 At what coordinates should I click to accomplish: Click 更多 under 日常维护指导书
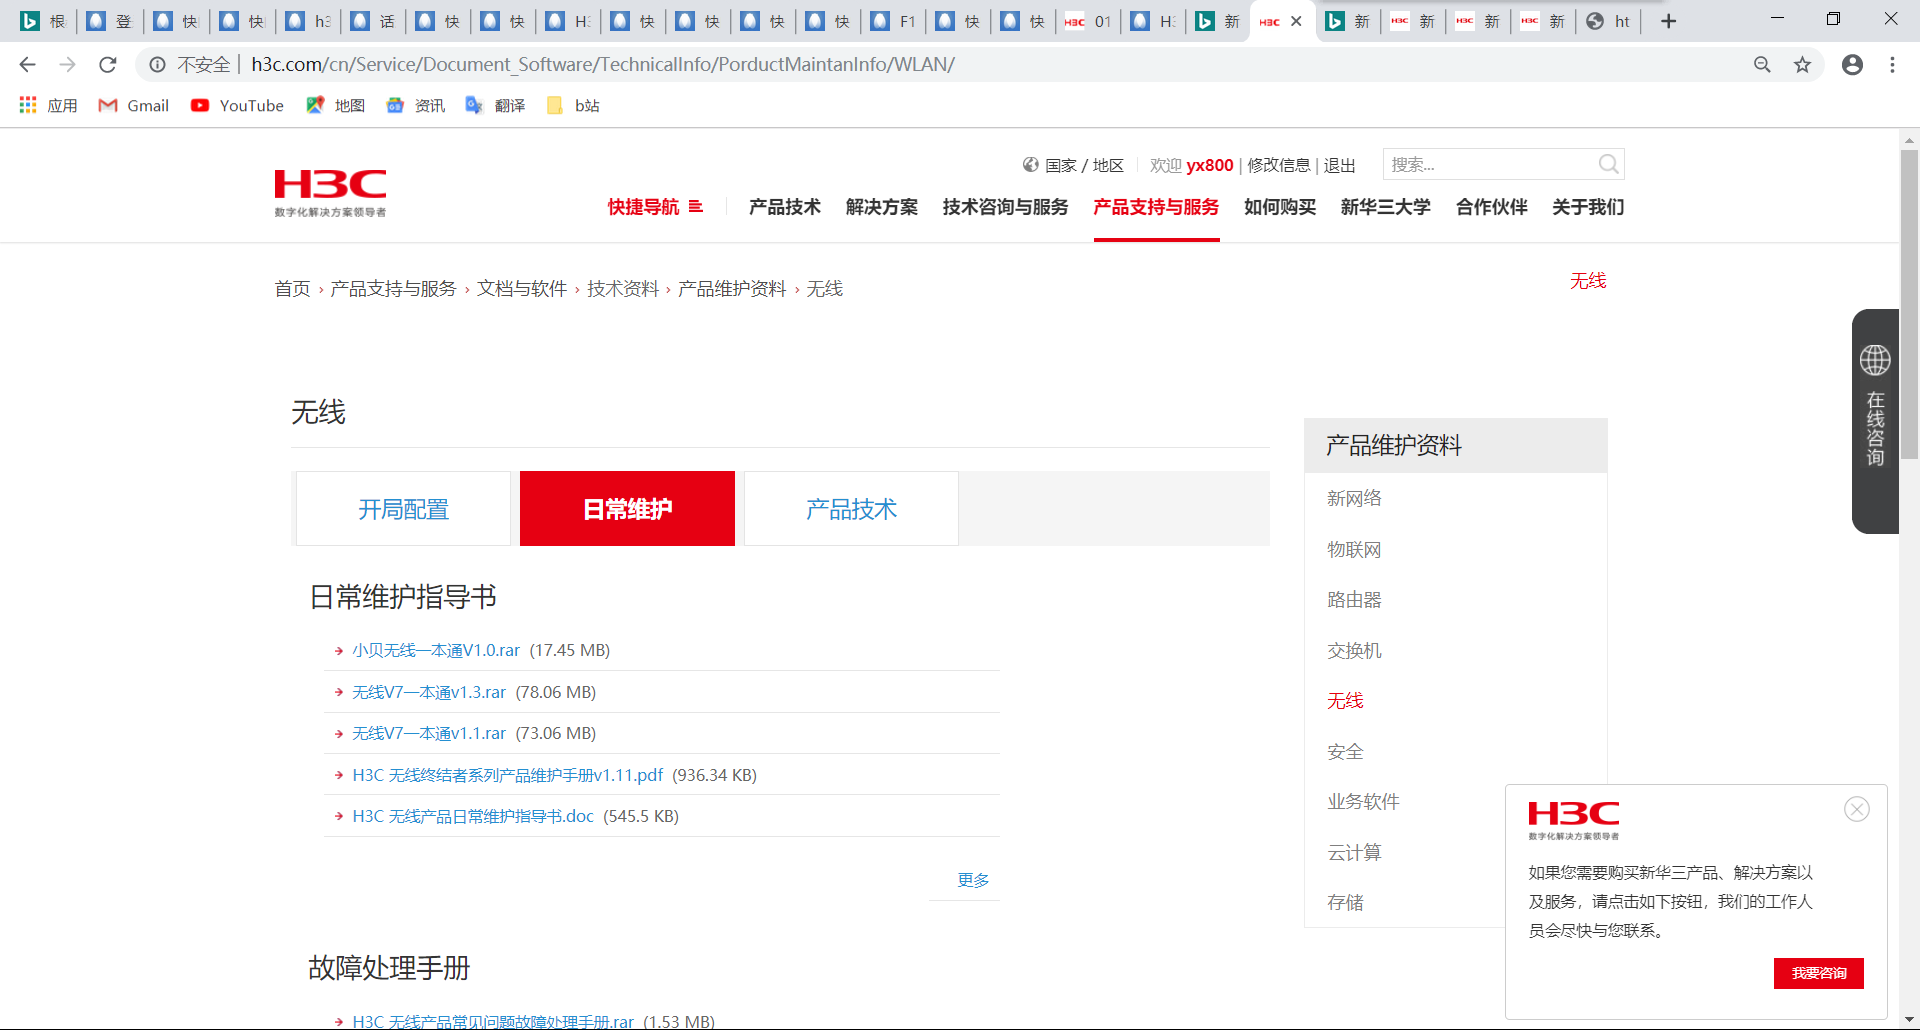973,880
